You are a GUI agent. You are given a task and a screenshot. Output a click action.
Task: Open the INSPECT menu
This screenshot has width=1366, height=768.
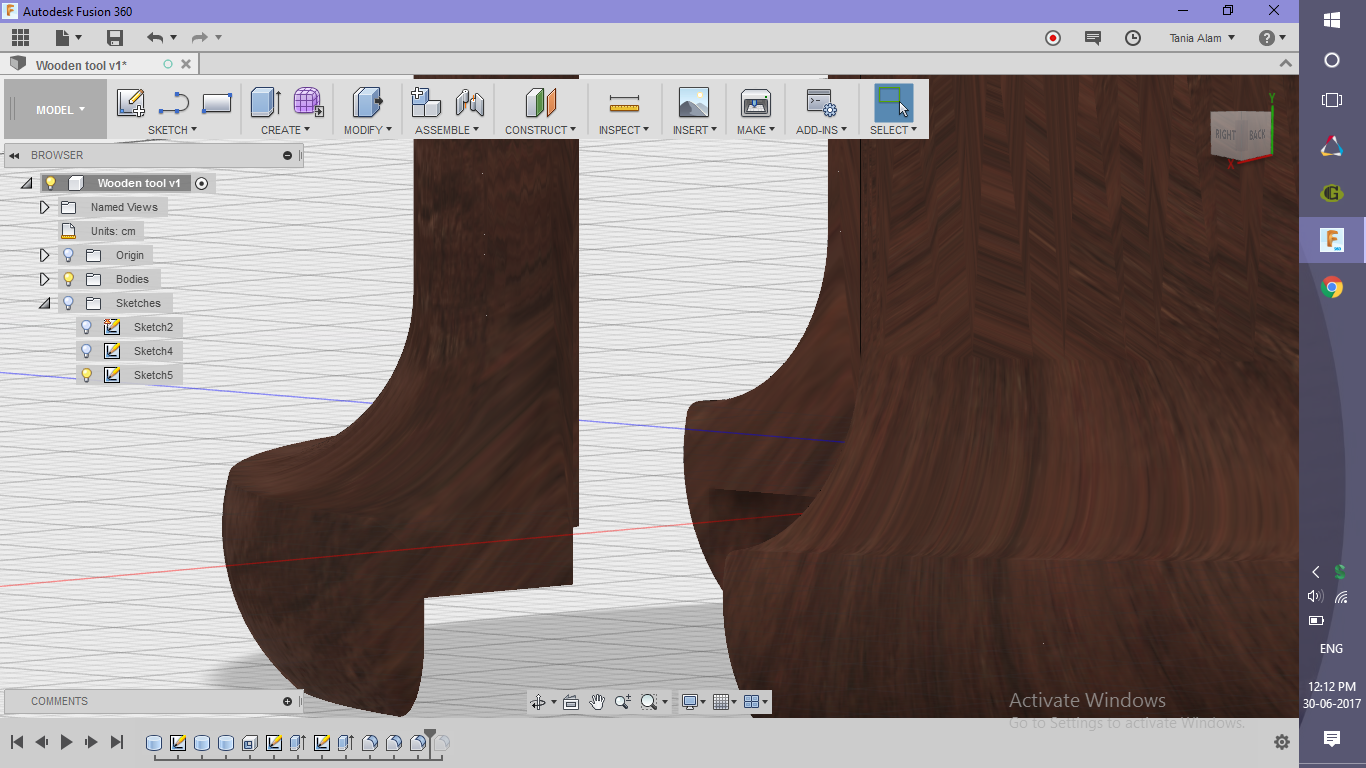624,130
